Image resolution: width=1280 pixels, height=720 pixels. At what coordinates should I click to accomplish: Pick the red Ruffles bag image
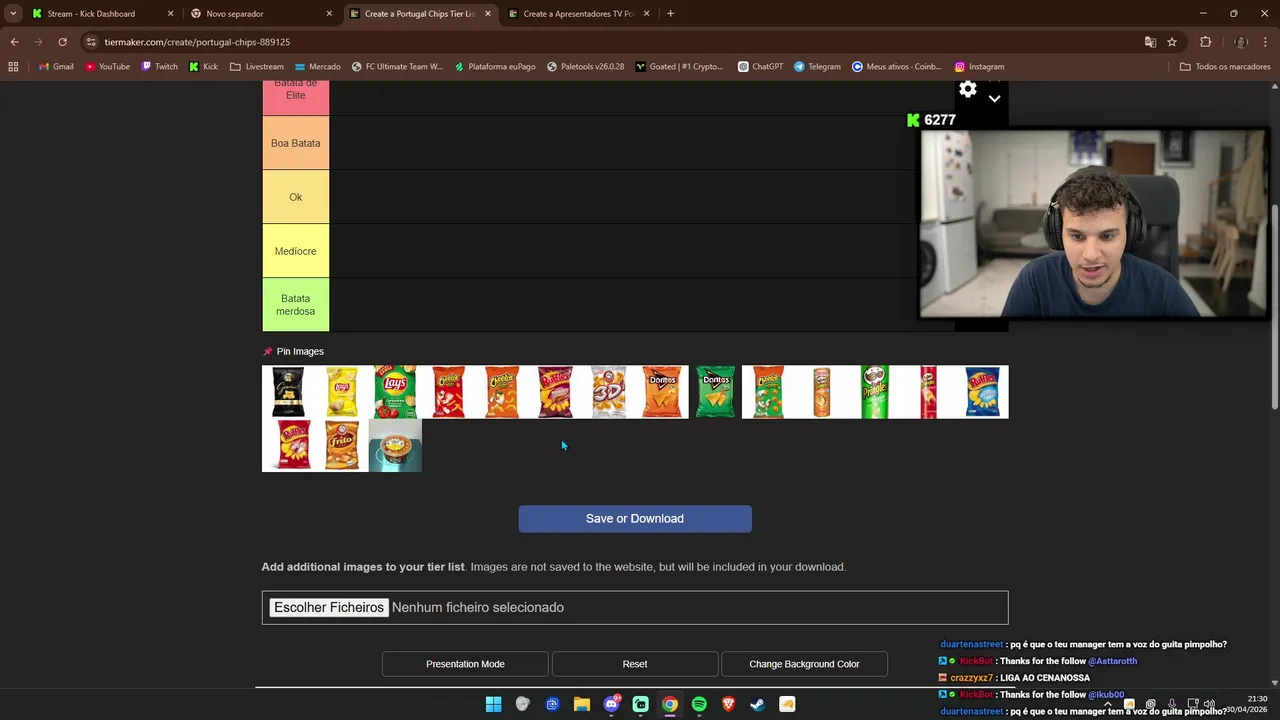pyautogui.click(x=288, y=445)
